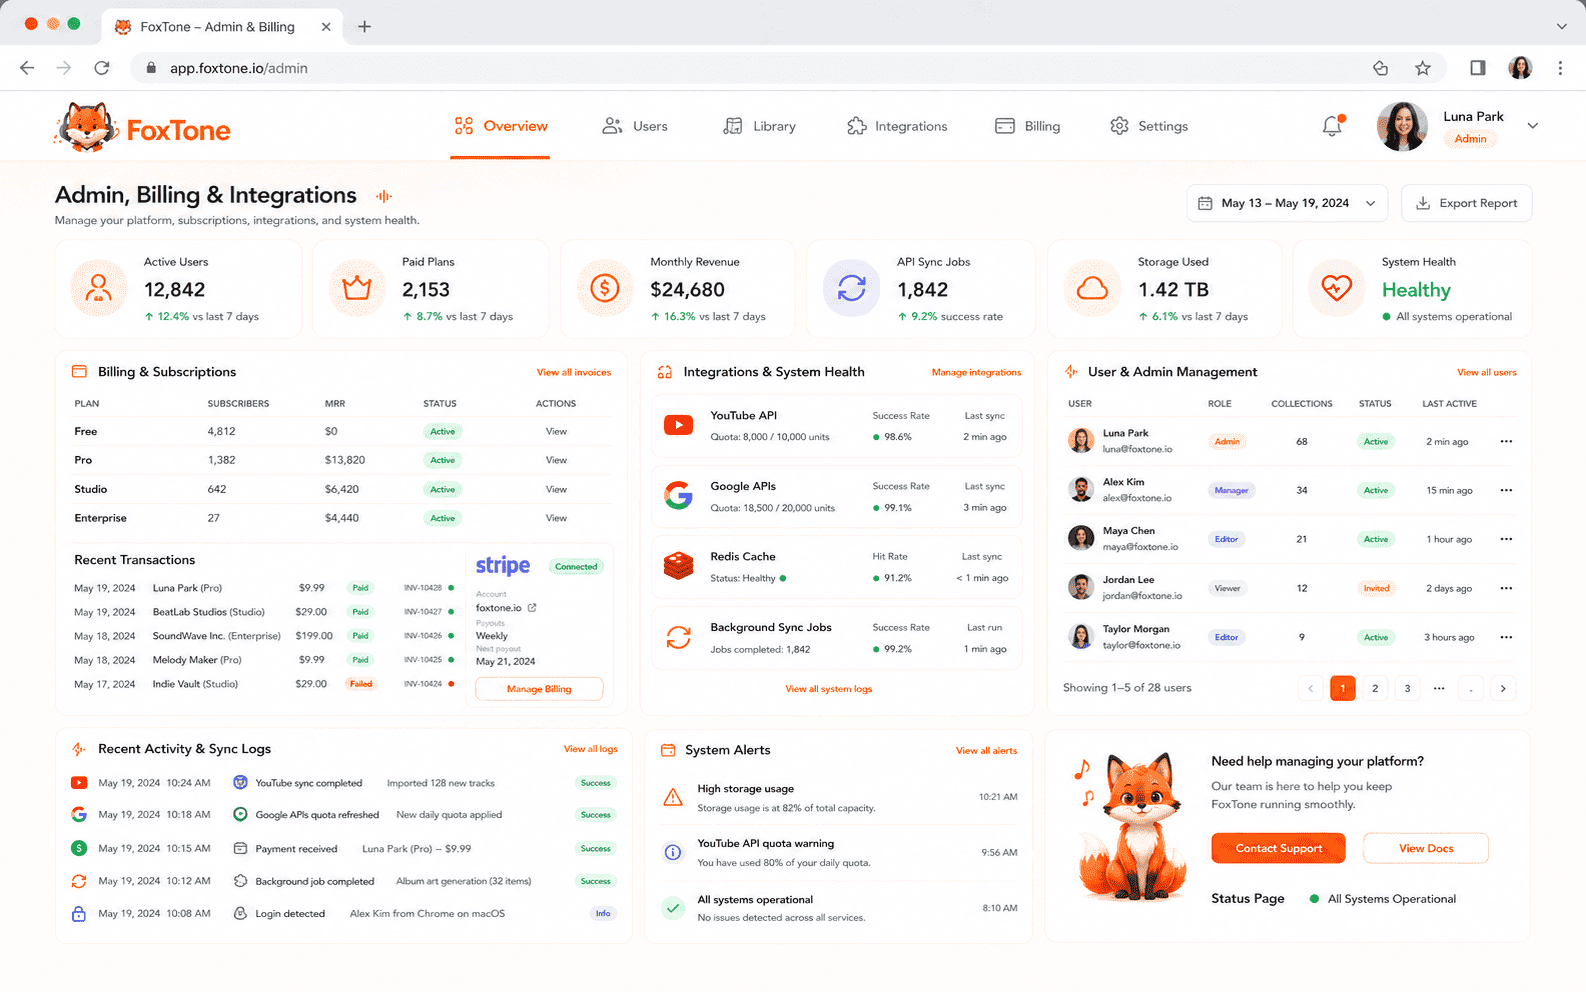
Task: Open the Users tab
Action: 634,126
